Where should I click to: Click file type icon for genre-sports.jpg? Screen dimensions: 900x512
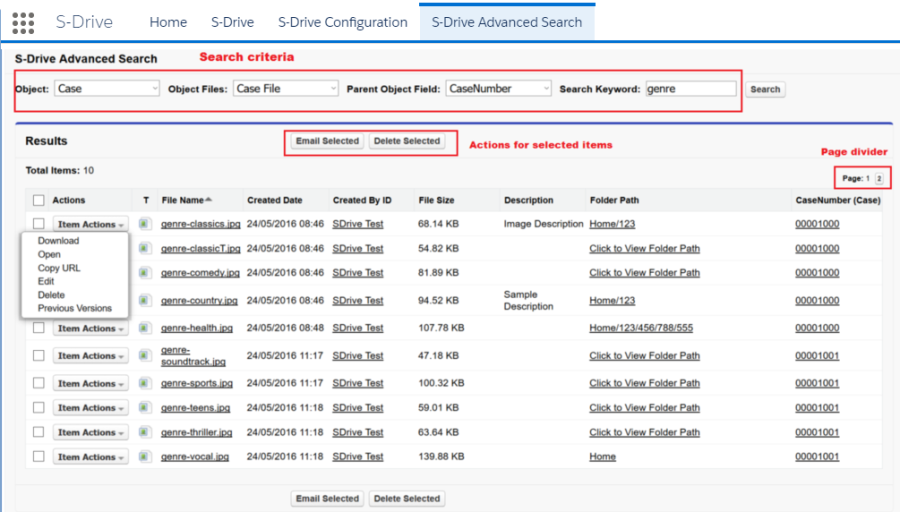pos(145,383)
